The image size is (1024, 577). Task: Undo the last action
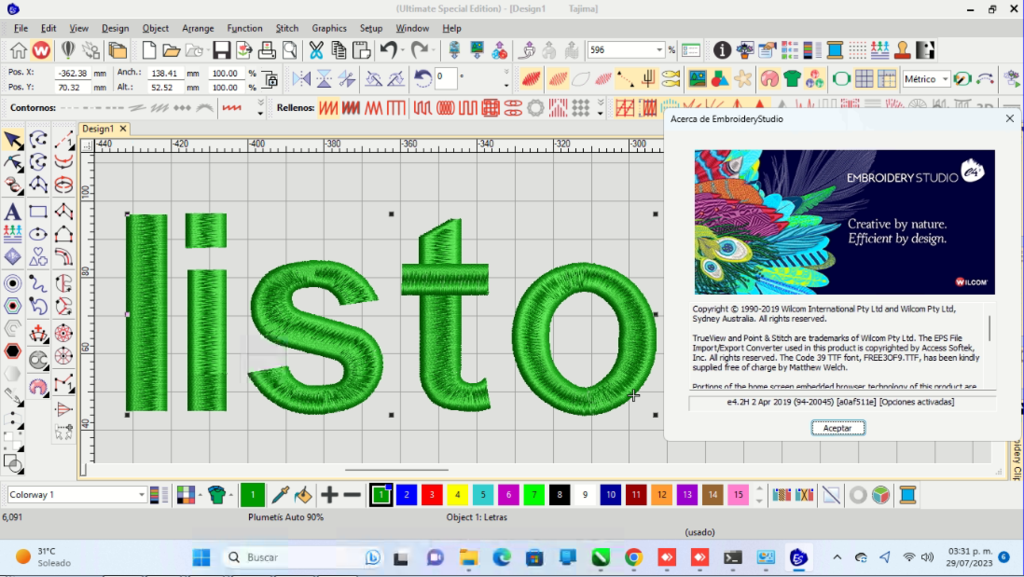pos(387,48)
